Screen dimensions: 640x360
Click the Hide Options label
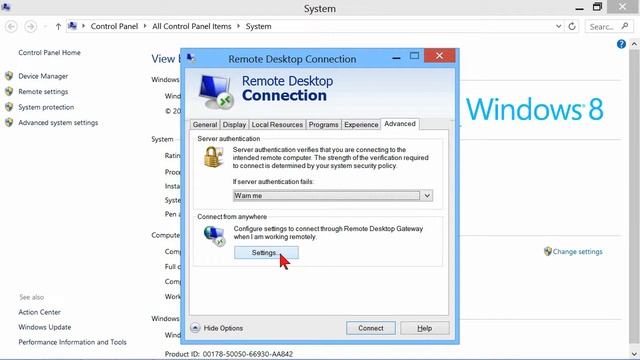(x=223, y=328)
